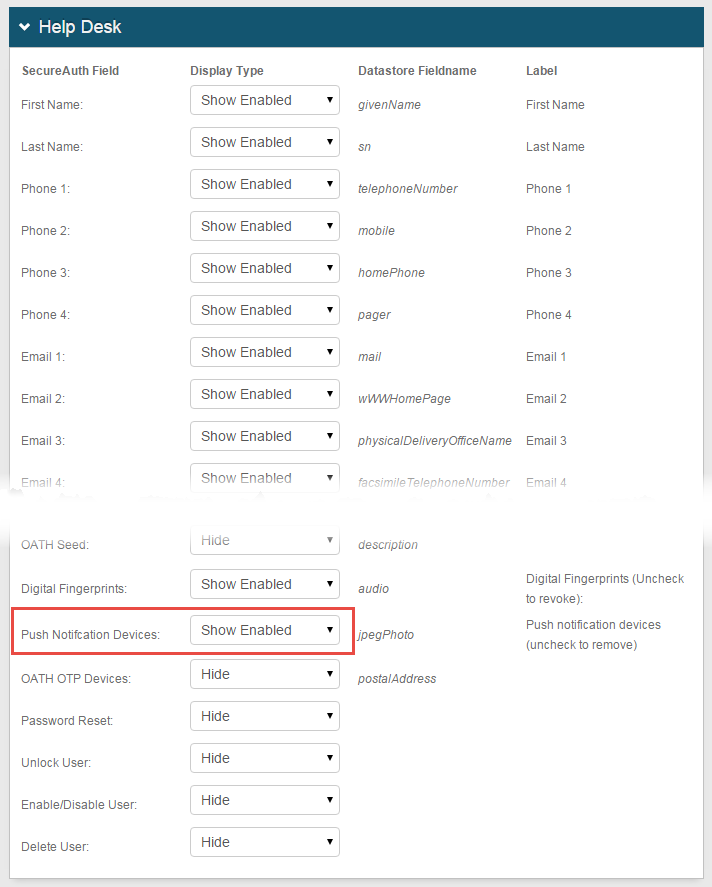The height and width of the screenshot is (887, 712).
Task: Click the Help Desk section title
Action: pos(80,27)
